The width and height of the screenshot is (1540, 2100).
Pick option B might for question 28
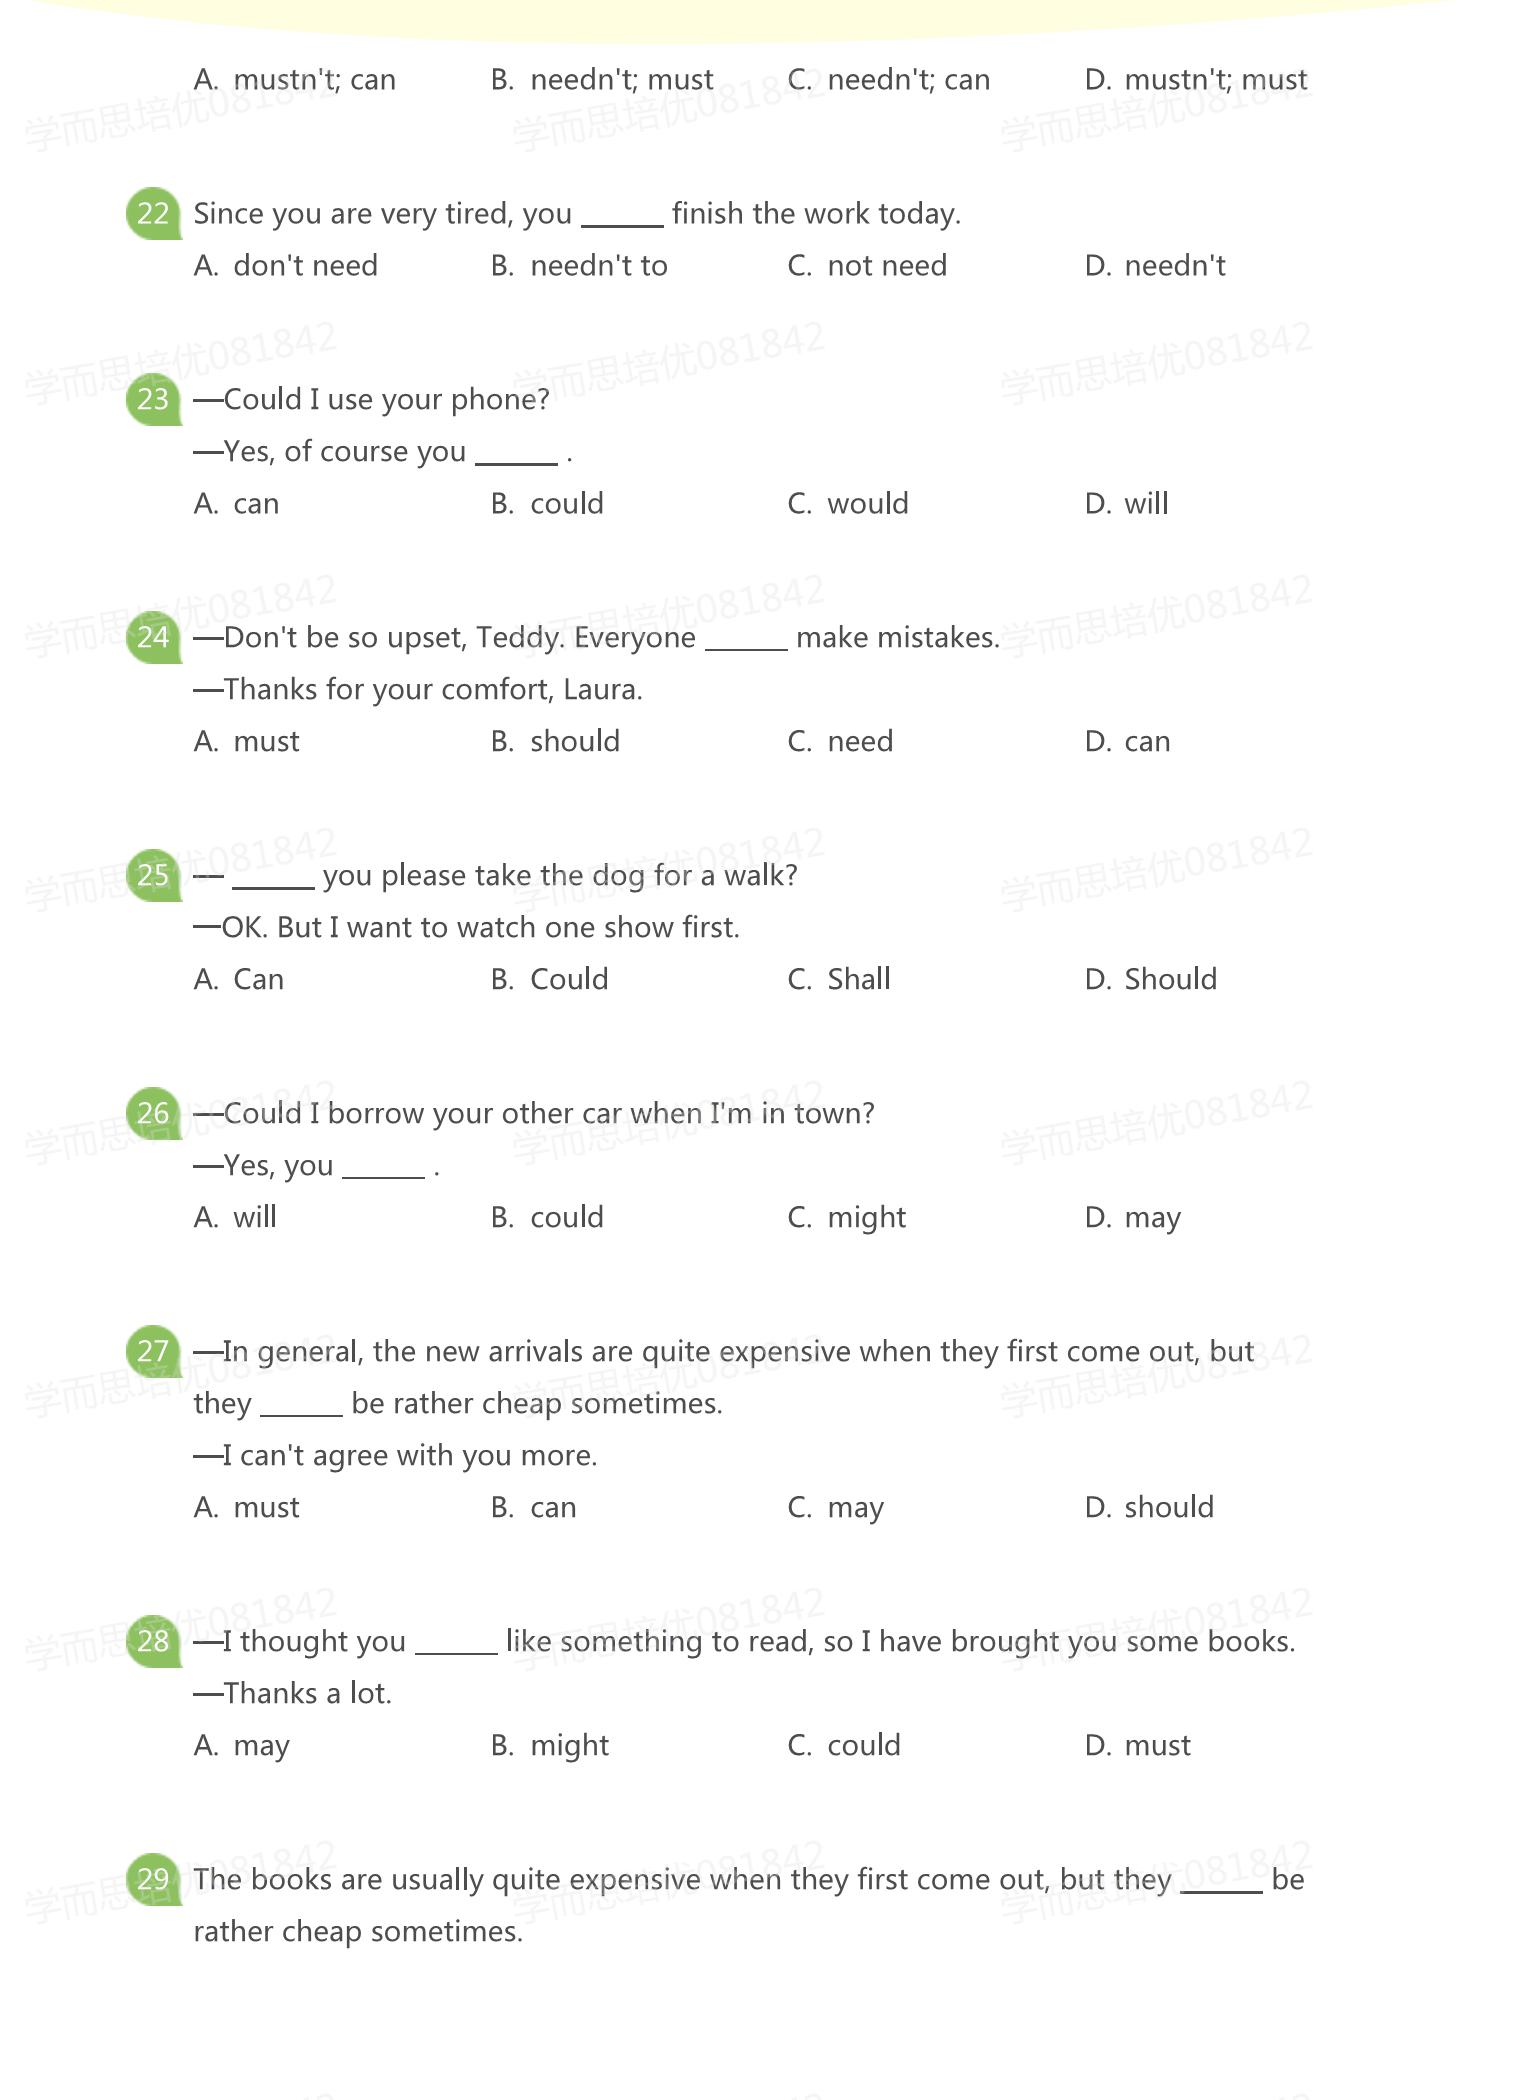(549, 1746)
